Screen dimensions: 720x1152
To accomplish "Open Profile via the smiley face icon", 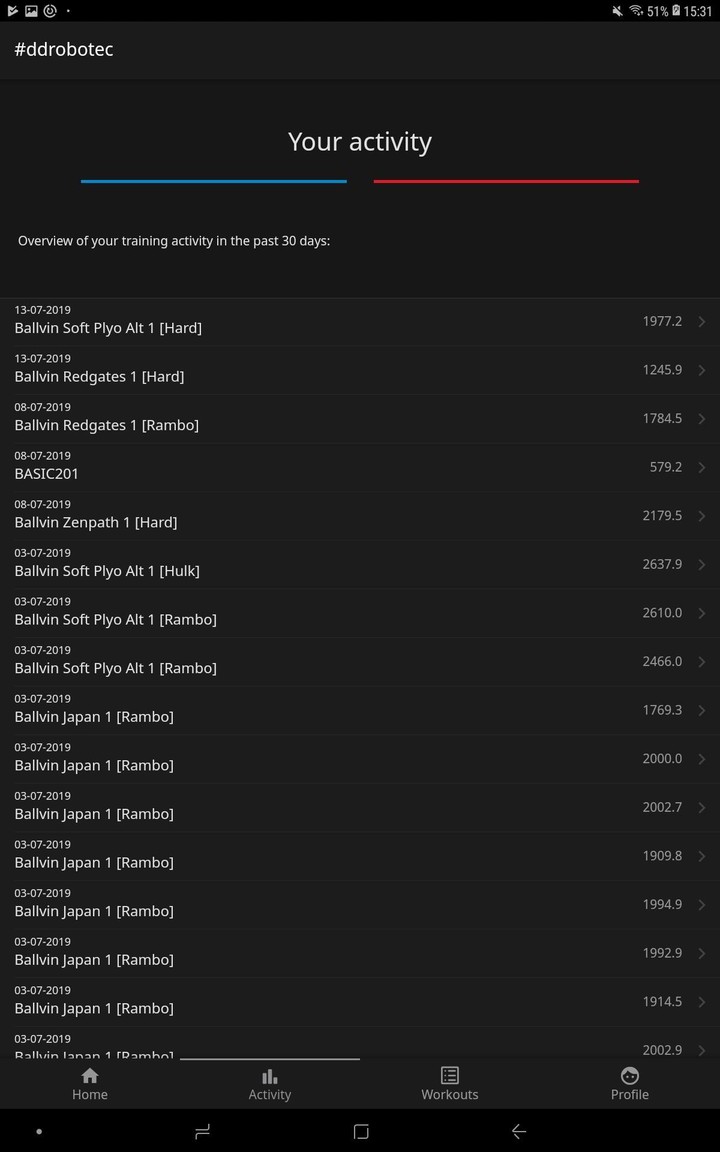I will pos(629,1076).
